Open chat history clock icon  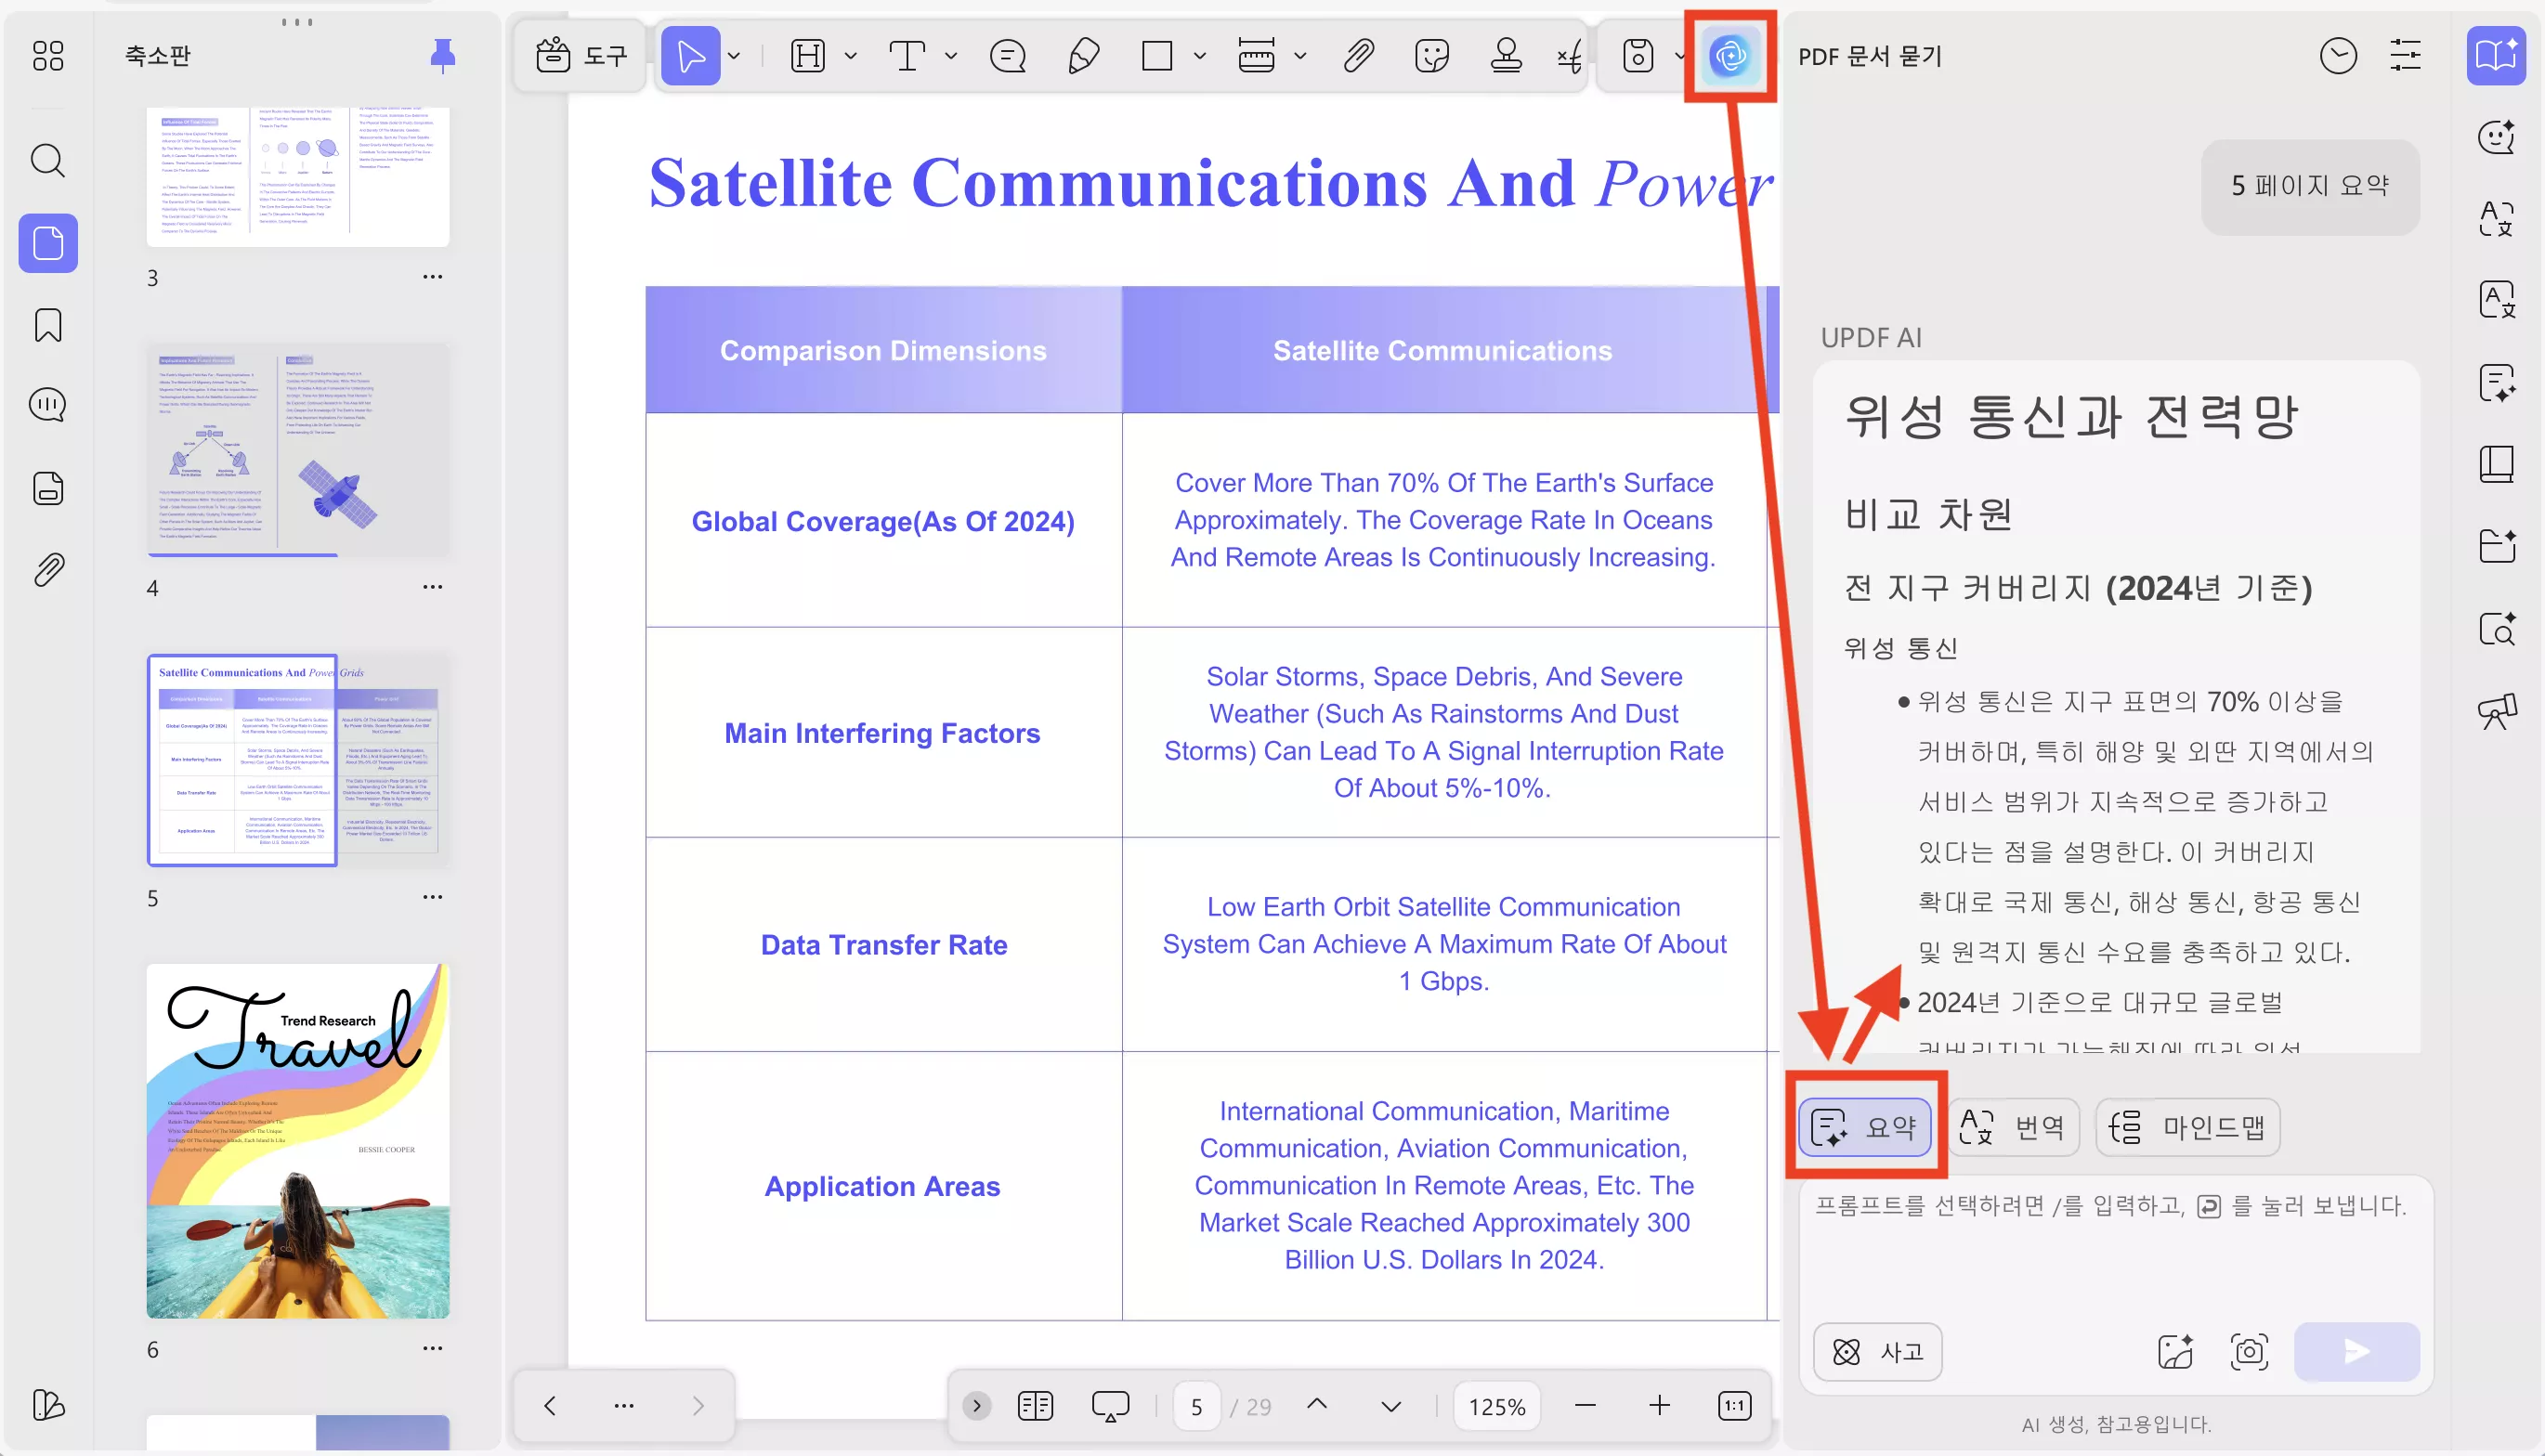point(2337,56)
